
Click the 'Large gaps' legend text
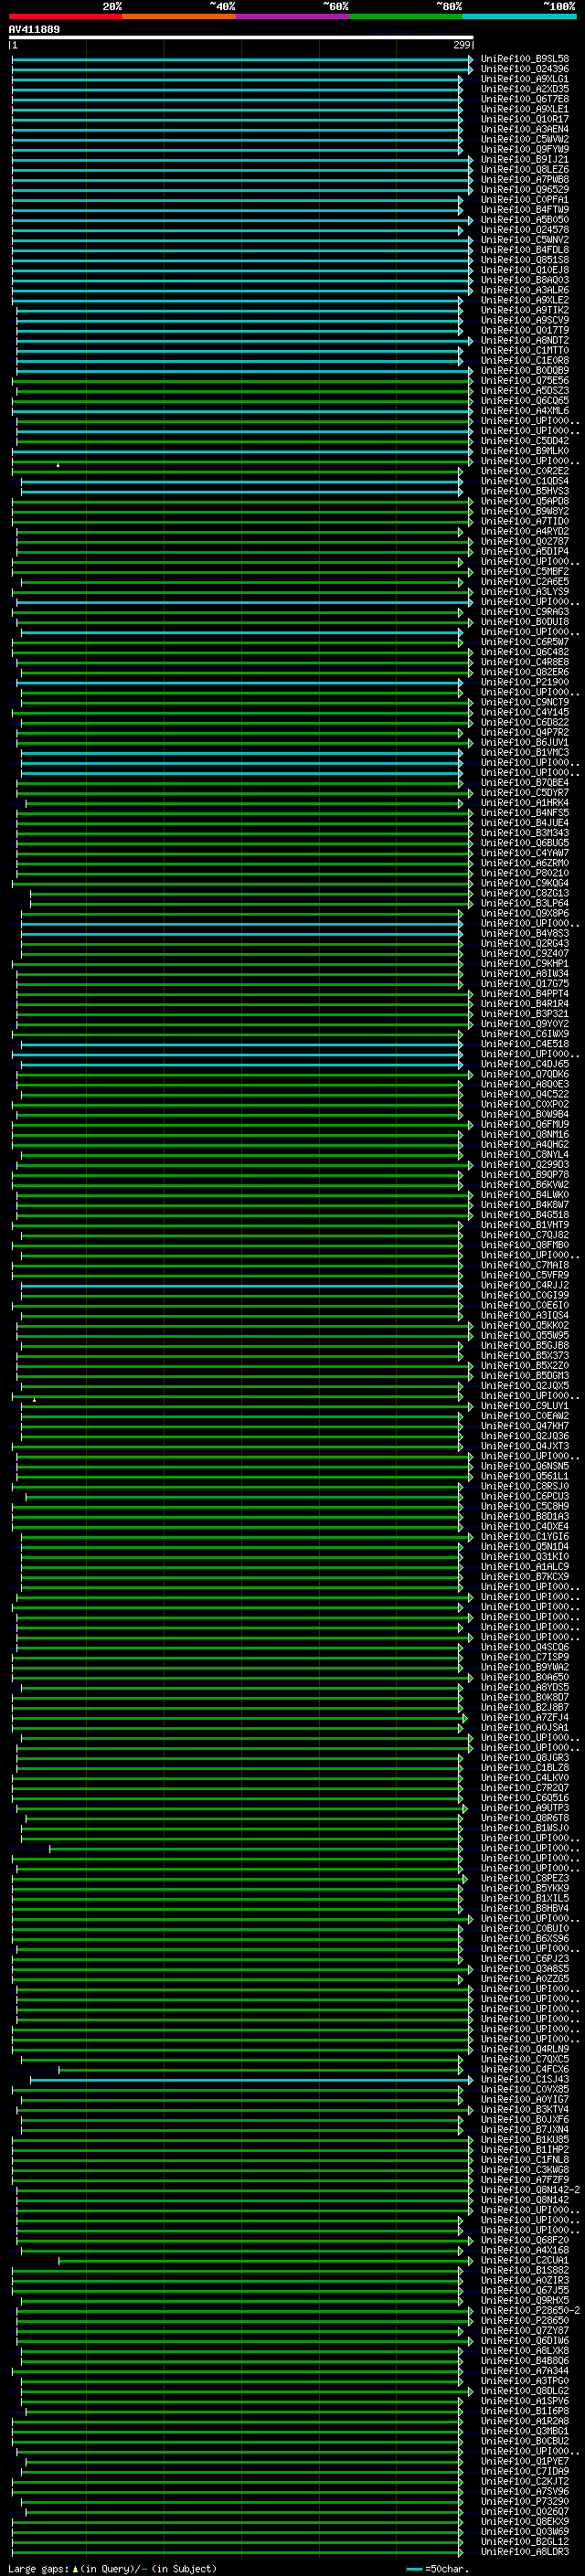pos(38,2569)
